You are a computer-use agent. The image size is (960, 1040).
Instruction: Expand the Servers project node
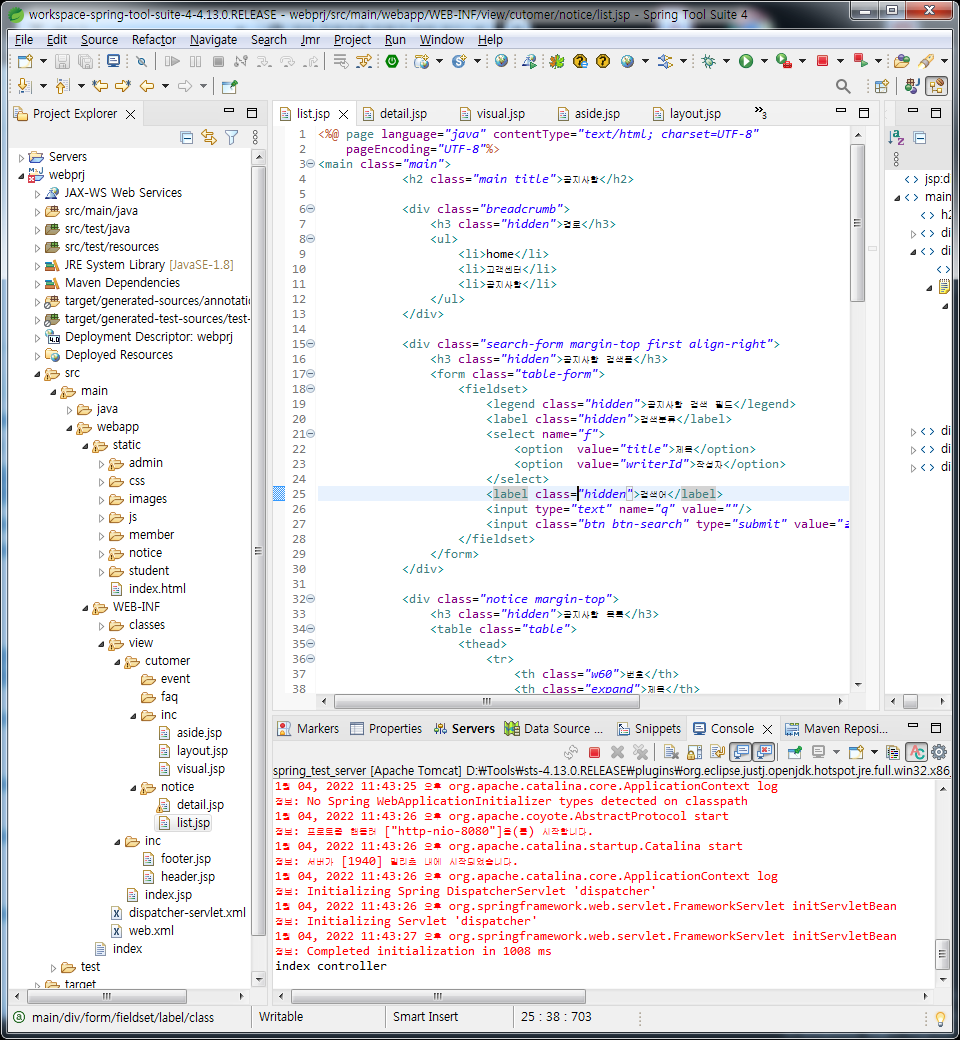click(x=21, y=158)
